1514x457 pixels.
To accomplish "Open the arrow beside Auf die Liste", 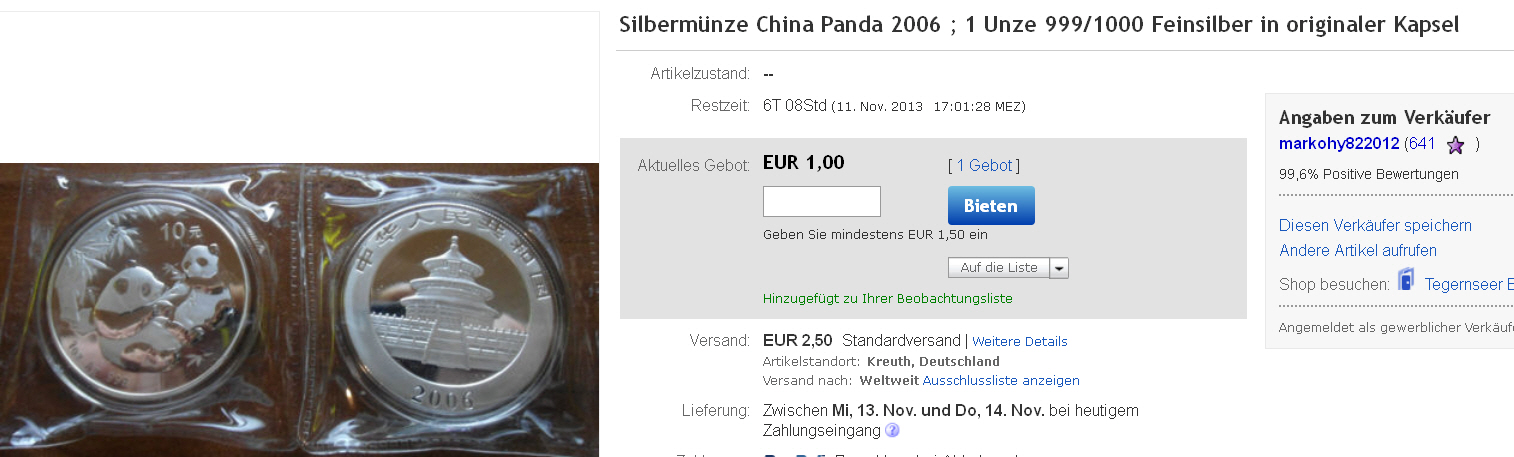I will (1059, 268).
